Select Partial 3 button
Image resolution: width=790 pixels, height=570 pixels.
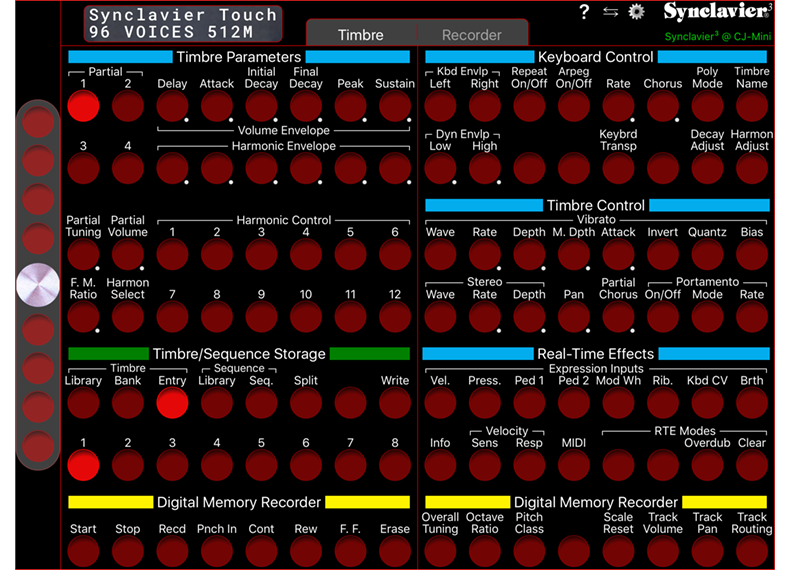pos(83,168)
